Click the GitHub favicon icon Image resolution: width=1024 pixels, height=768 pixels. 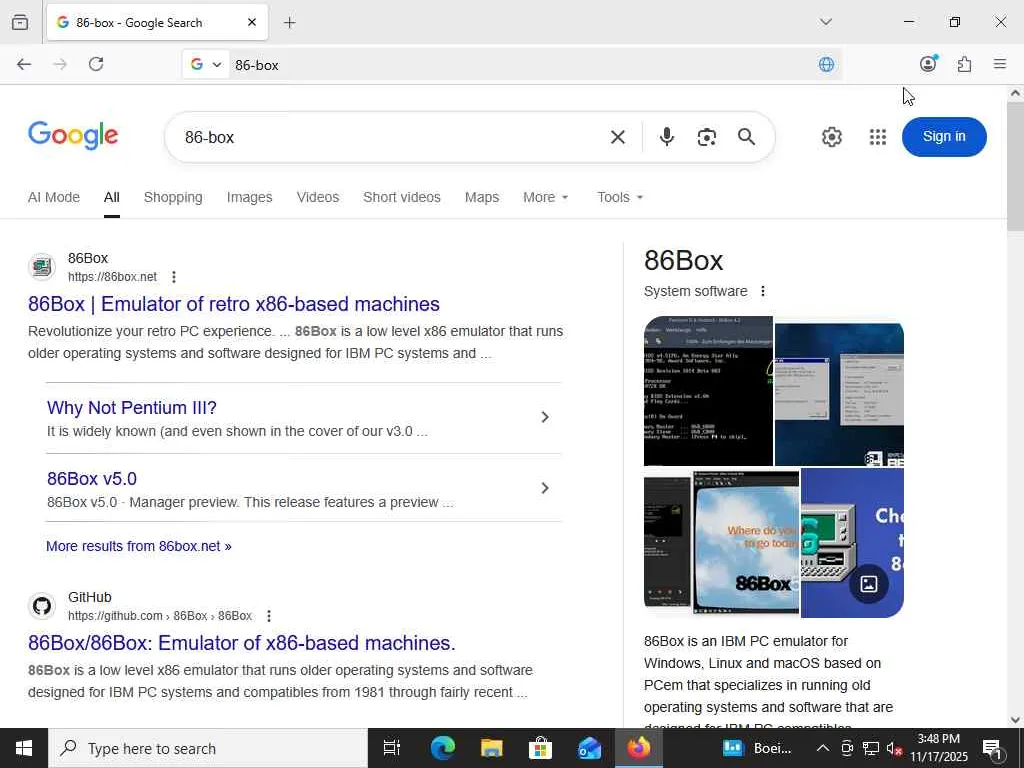(42, 606)
